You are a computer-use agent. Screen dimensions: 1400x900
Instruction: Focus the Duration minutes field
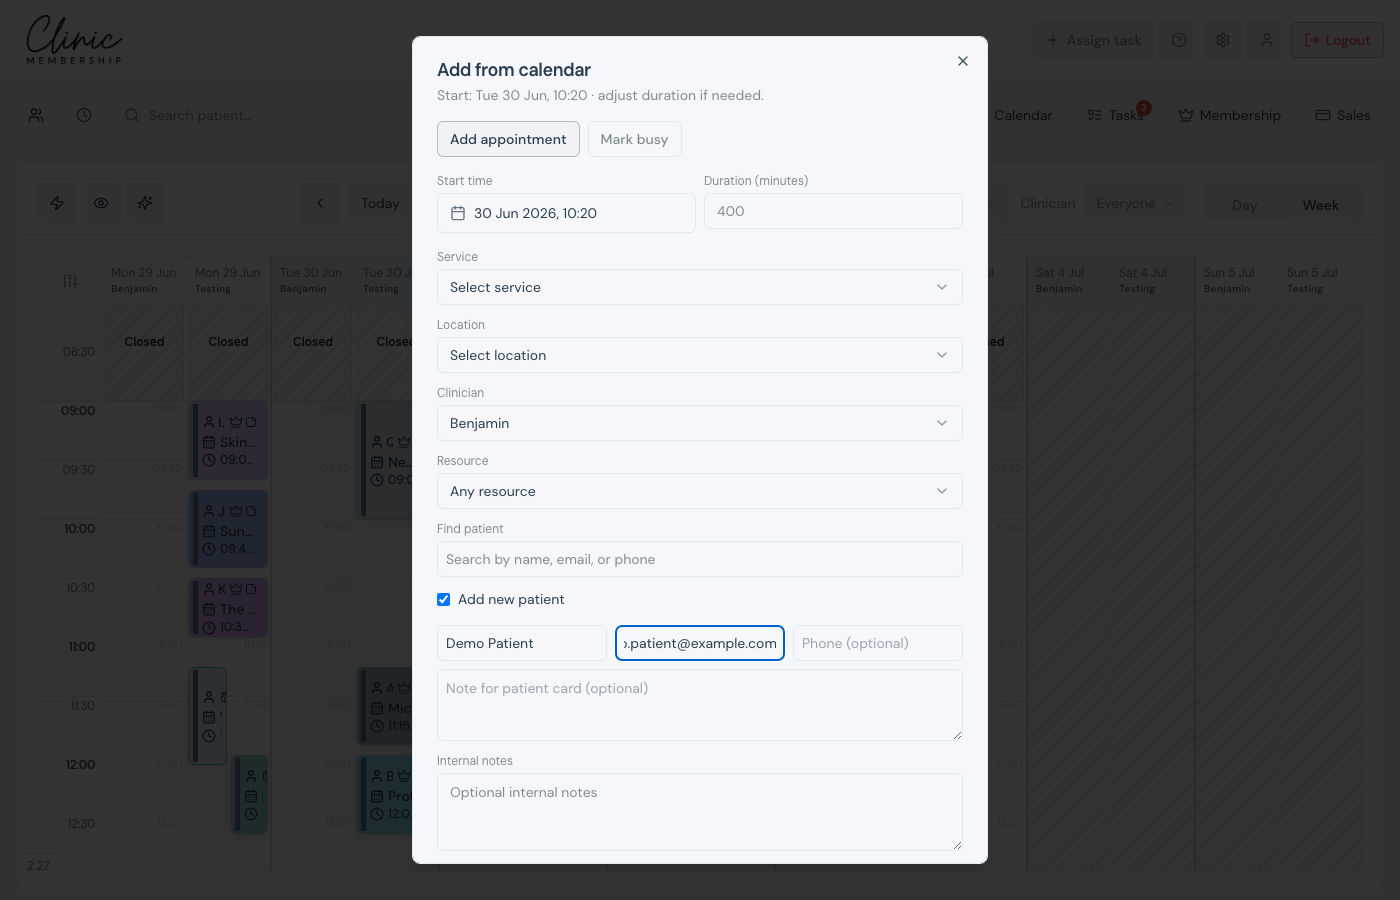[x=833, y=211]
